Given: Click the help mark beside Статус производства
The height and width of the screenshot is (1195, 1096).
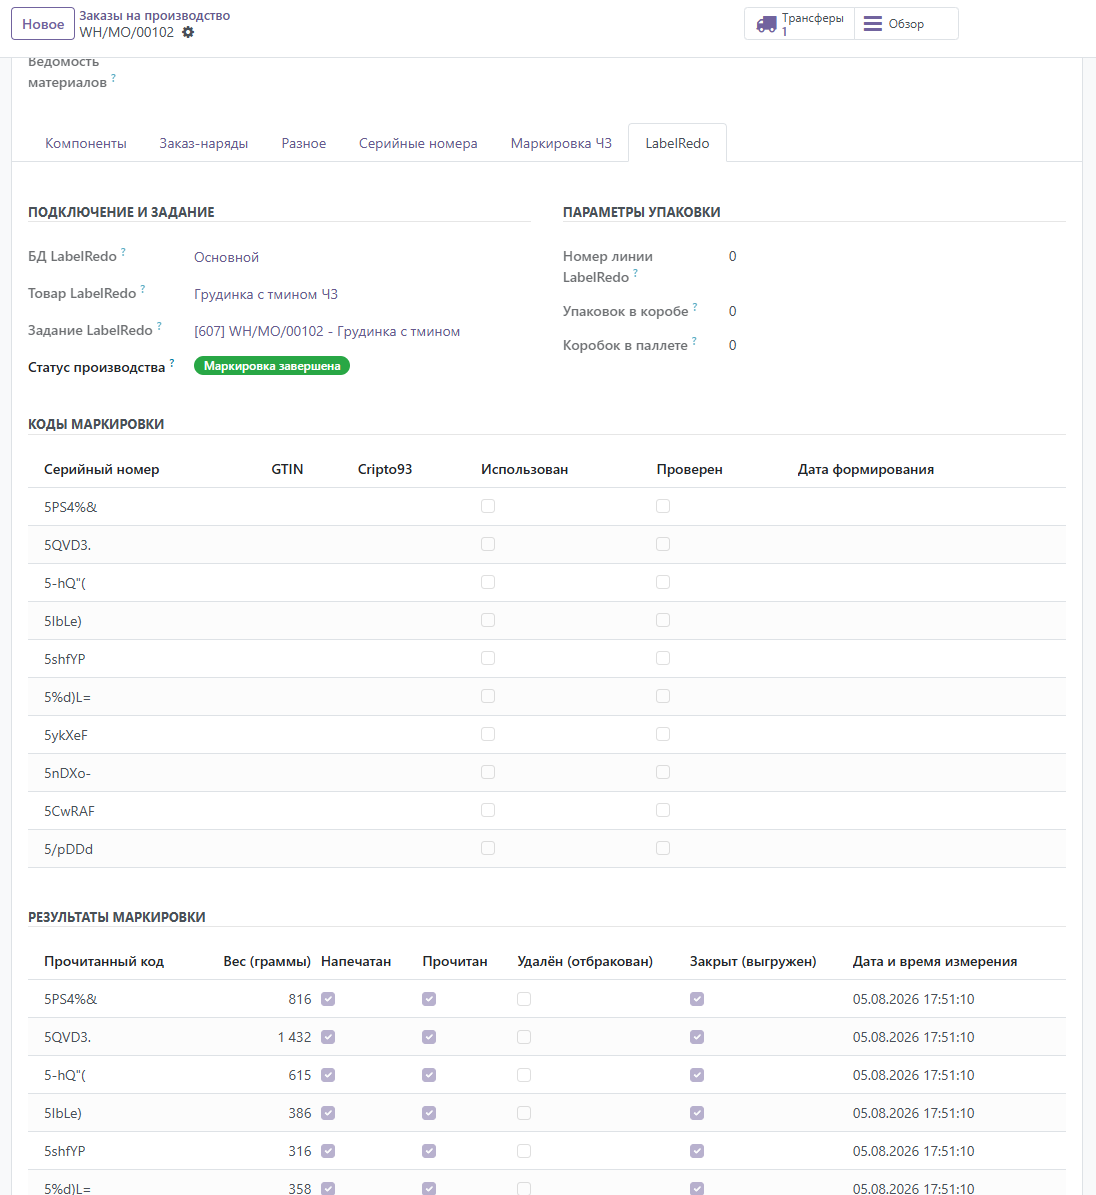Looking at the screenshot, I should (x=172, y=363).
